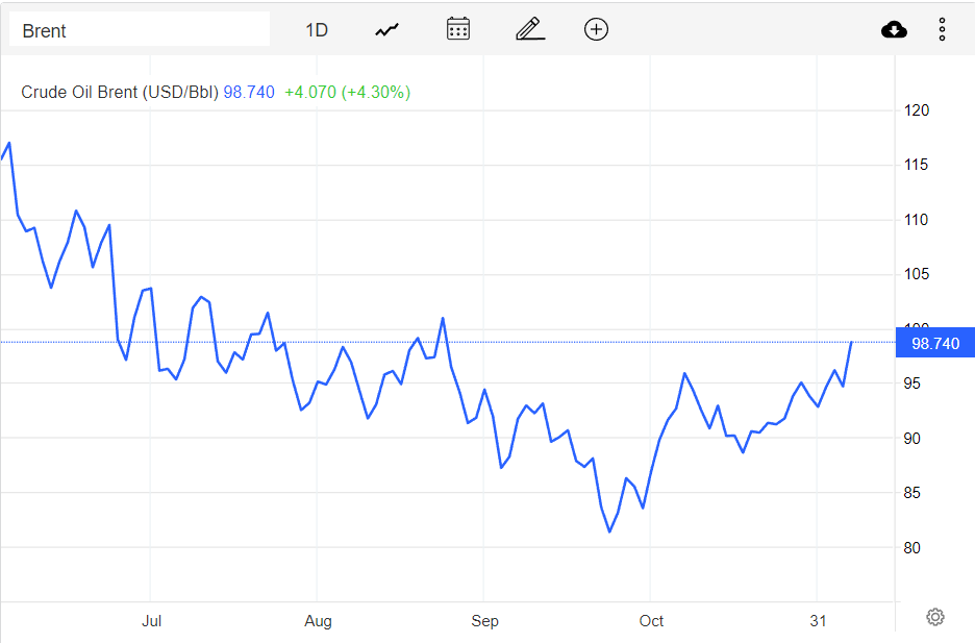This screenshot has width=977, height=643.
Task: Select the Aug label on time axis
Action: click(x=317, y=621)
